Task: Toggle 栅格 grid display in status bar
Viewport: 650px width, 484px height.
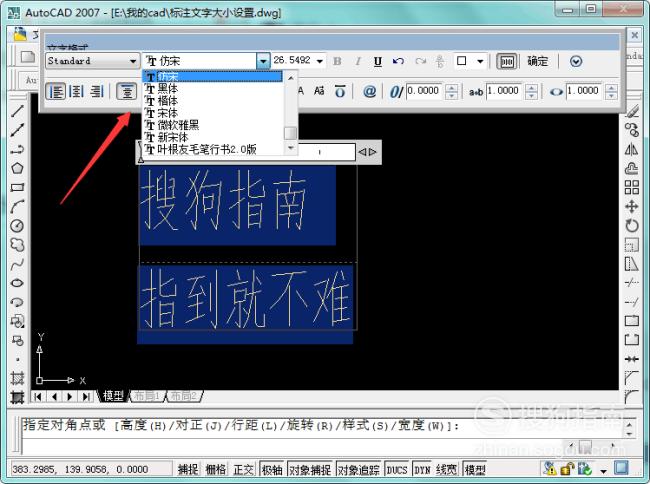Action: coord(216,469)
